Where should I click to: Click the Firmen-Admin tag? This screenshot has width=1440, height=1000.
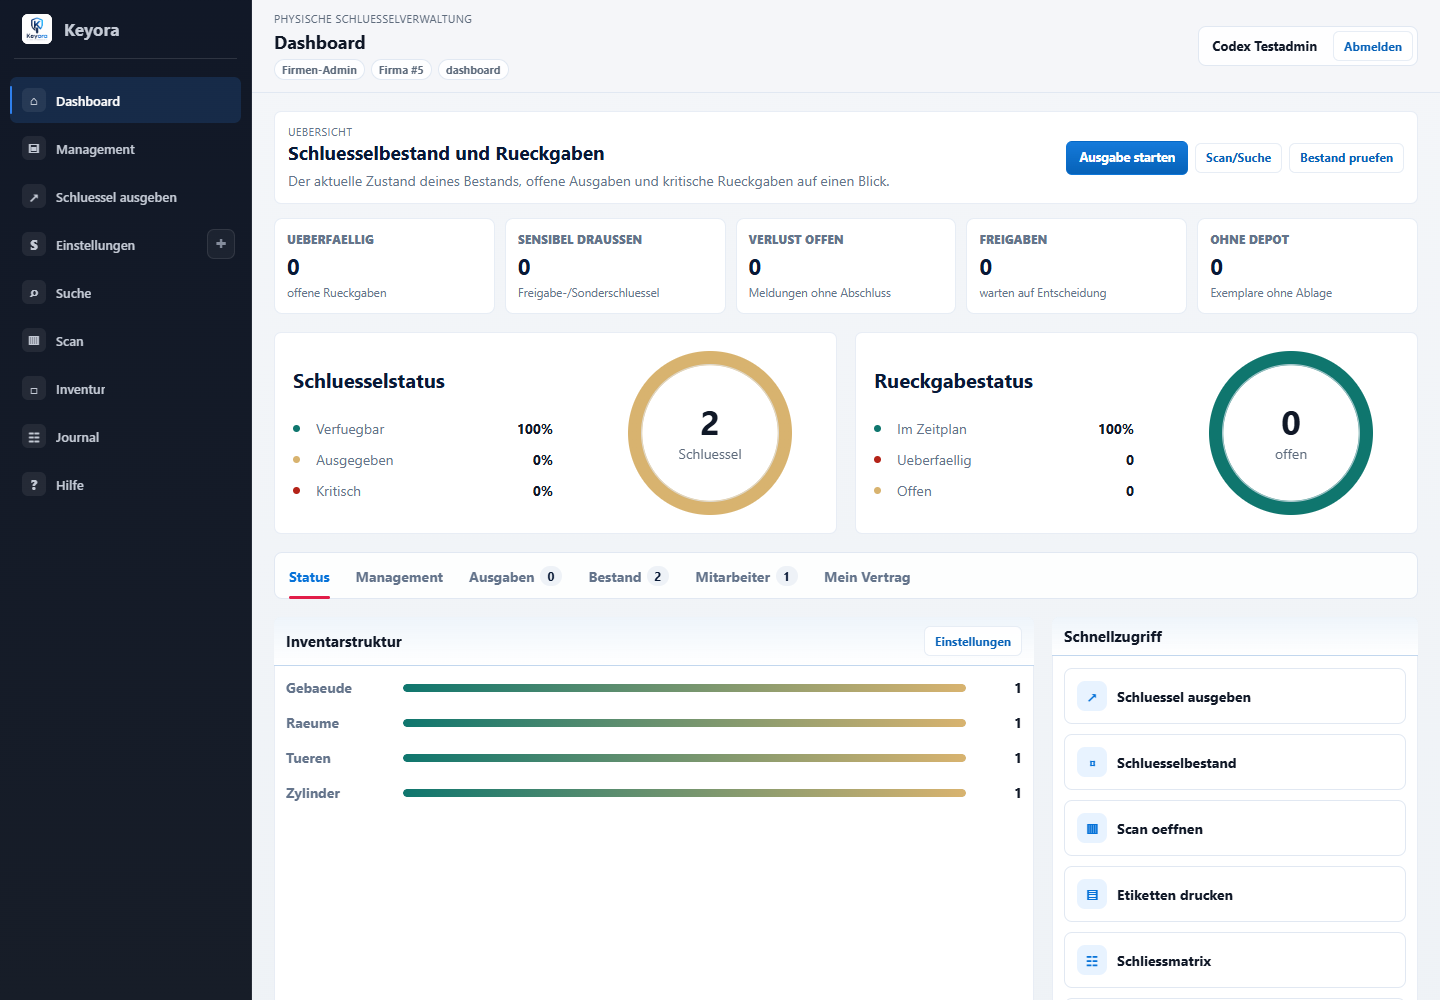(319, 70)
